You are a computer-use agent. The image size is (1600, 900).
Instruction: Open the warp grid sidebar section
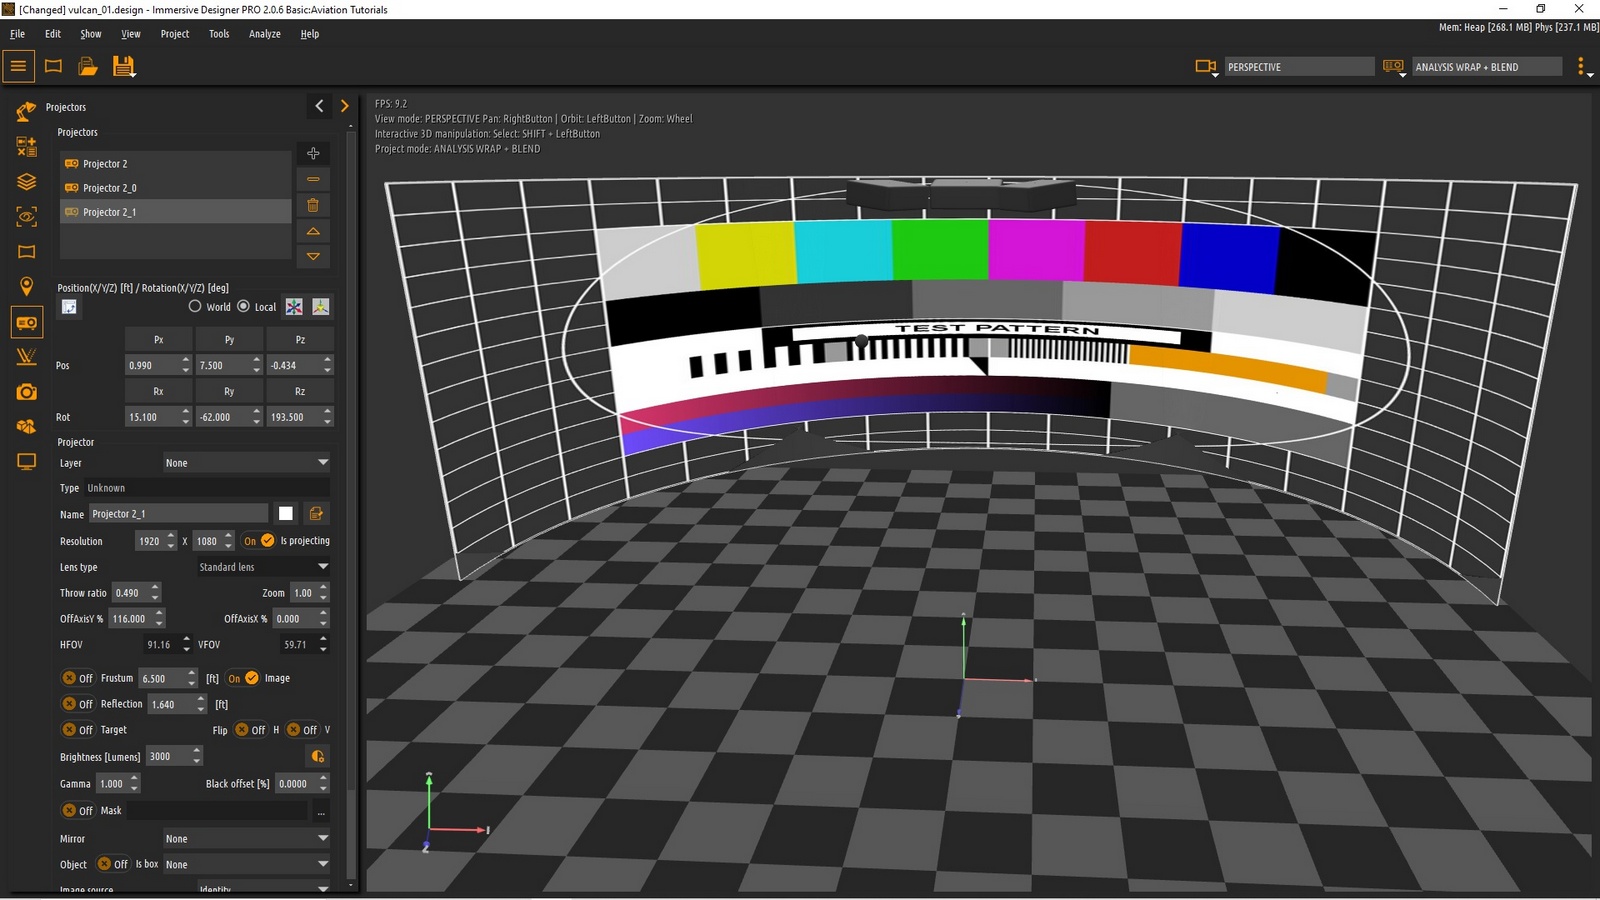point(26,357)
